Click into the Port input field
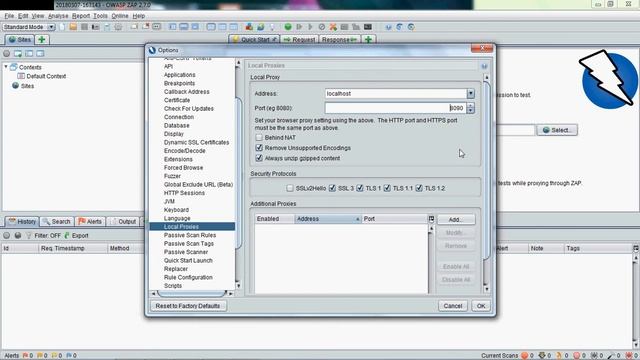Screen dimensions: 640x360 tap(395, 108)
